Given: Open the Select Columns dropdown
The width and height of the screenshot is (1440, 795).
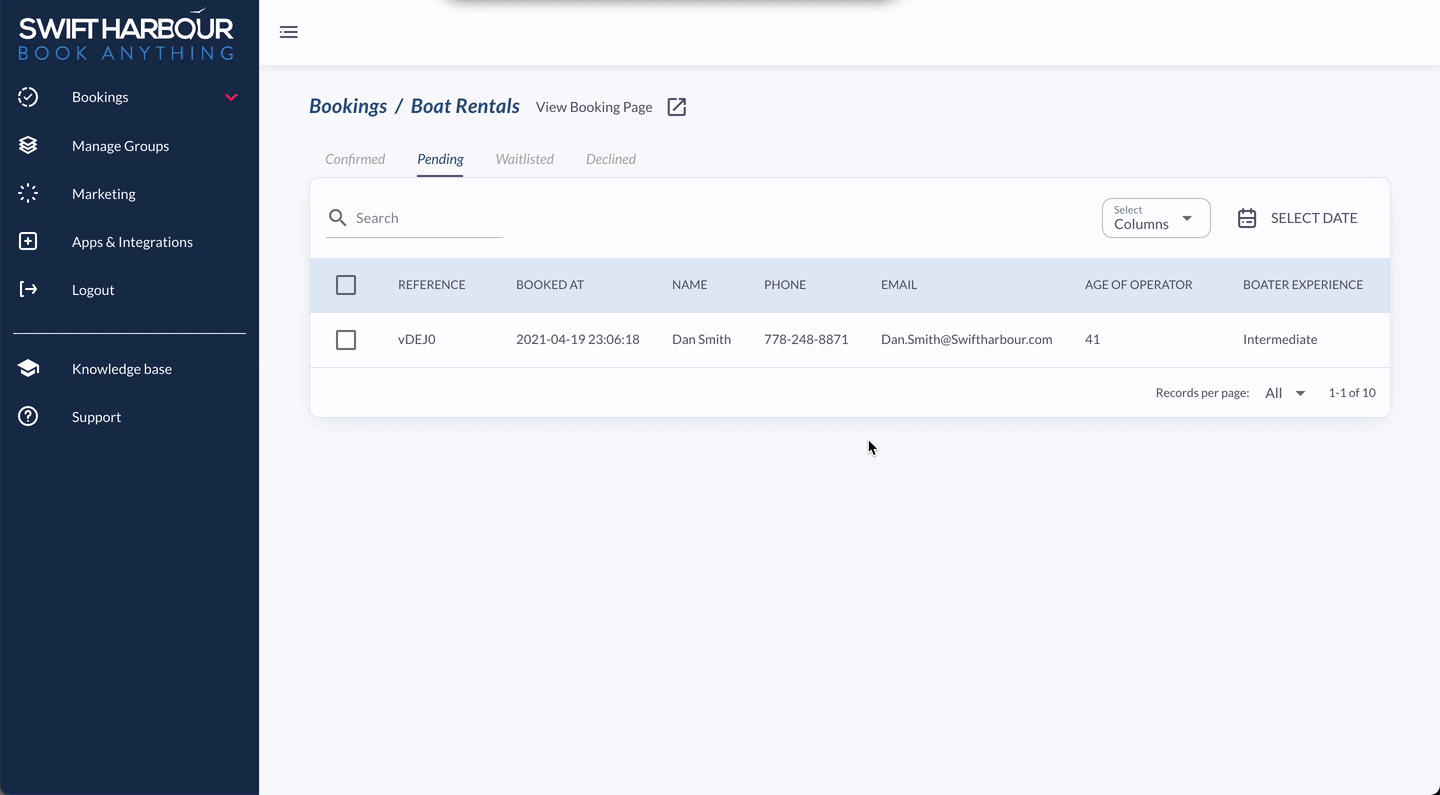Looking at the screenshot, I should click(x=1155, y=218).
